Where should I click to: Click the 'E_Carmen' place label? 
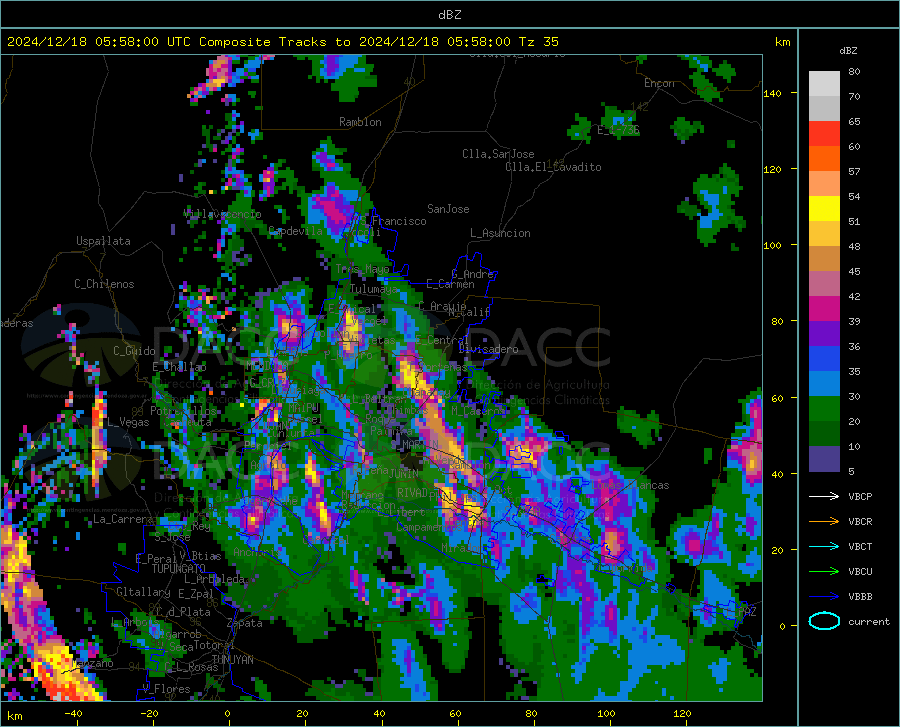[451, 284]
